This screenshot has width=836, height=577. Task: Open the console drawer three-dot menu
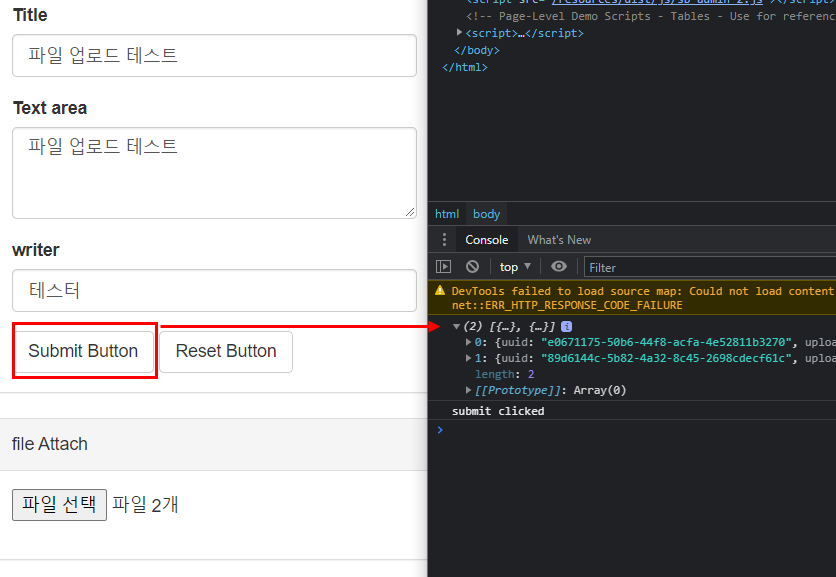point(444,239)
